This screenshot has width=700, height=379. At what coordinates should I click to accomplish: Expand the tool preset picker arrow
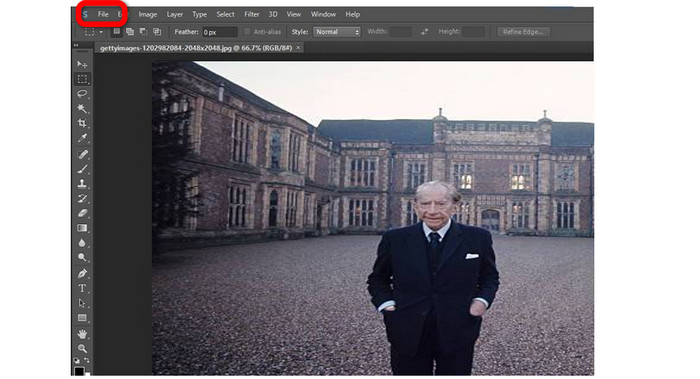[101, 32]
